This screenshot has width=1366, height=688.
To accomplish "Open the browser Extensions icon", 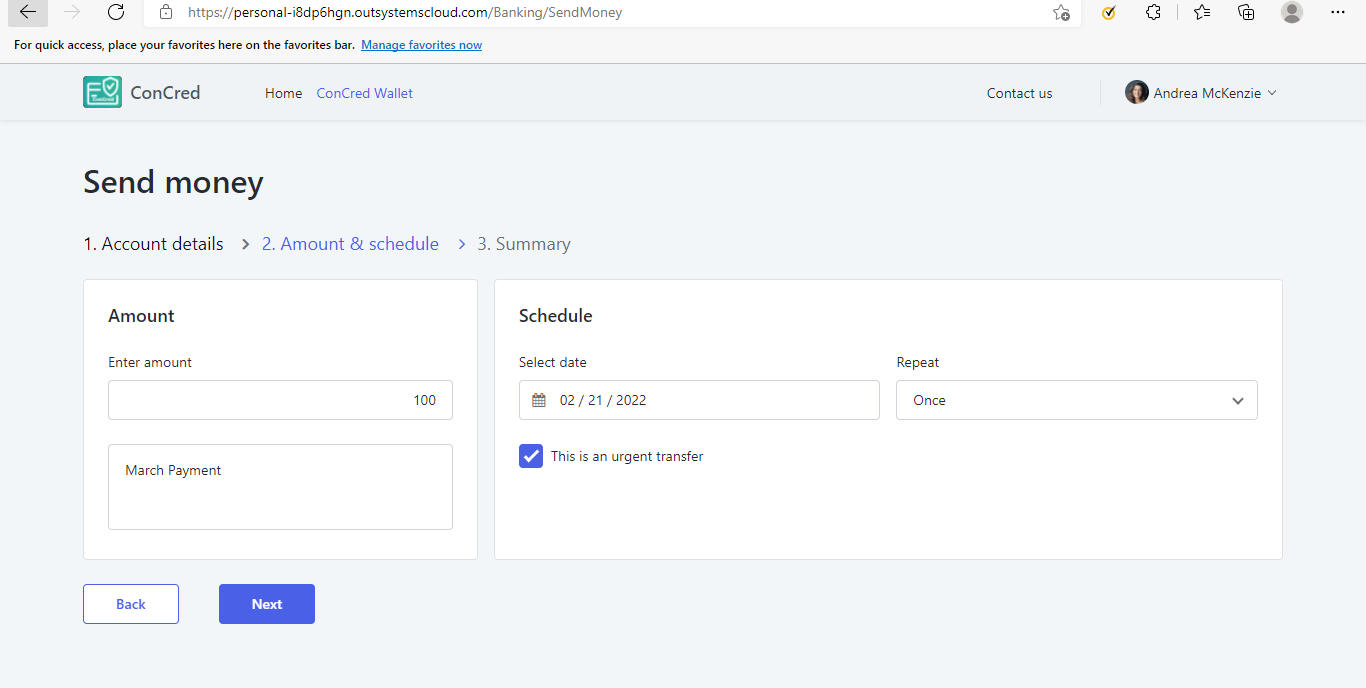I will point(1153,13).
